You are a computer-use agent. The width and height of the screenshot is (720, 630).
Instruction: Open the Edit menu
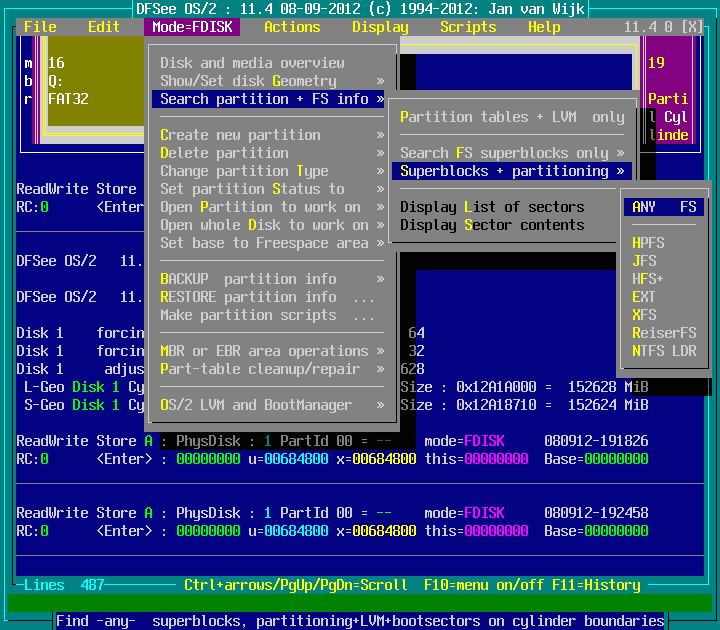point(104,27)
